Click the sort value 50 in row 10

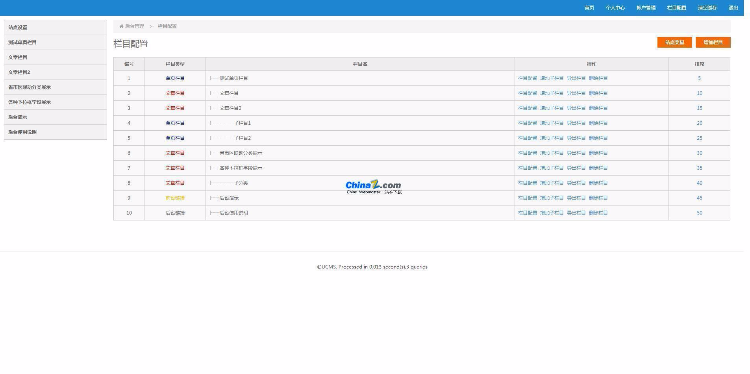(x=699, y=213)
